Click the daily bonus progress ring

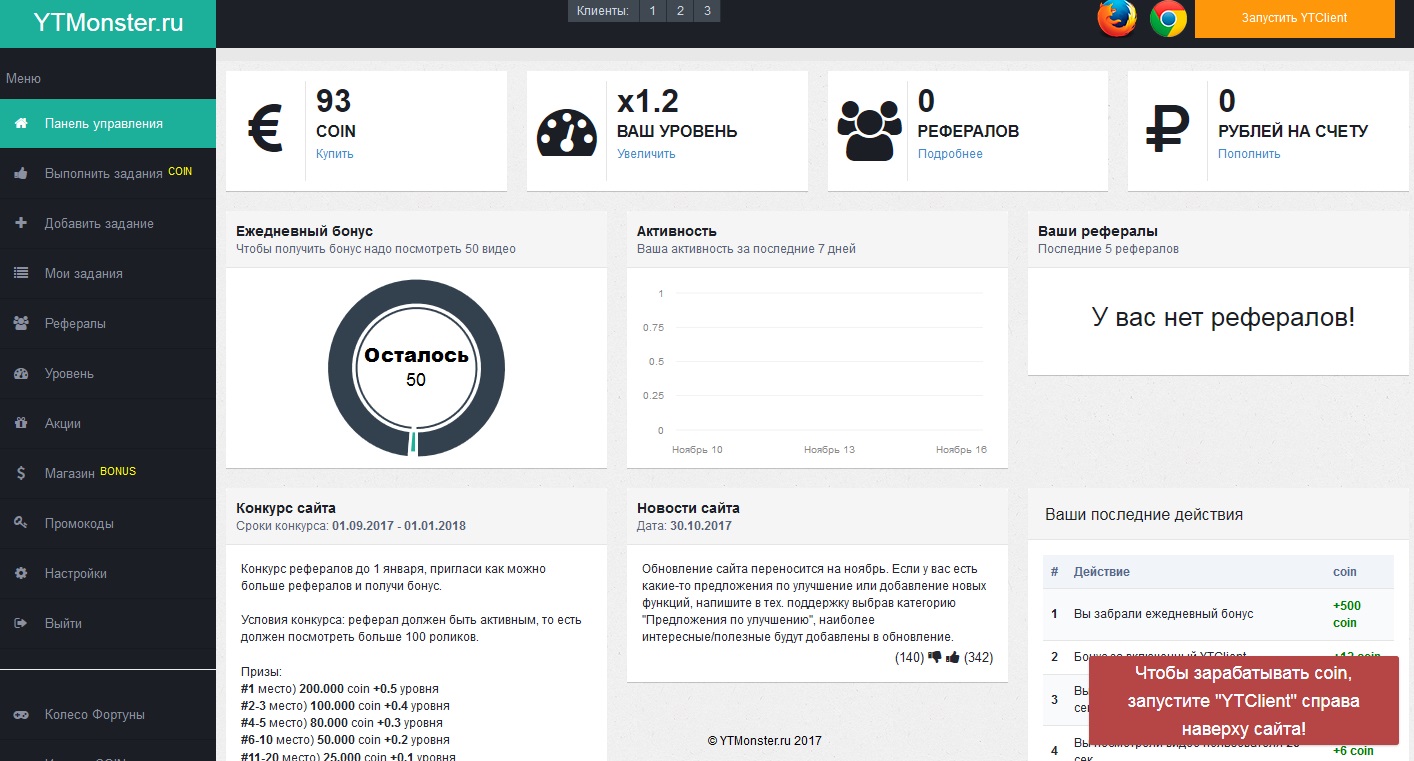pyautogui.click(x=416, y=368)
